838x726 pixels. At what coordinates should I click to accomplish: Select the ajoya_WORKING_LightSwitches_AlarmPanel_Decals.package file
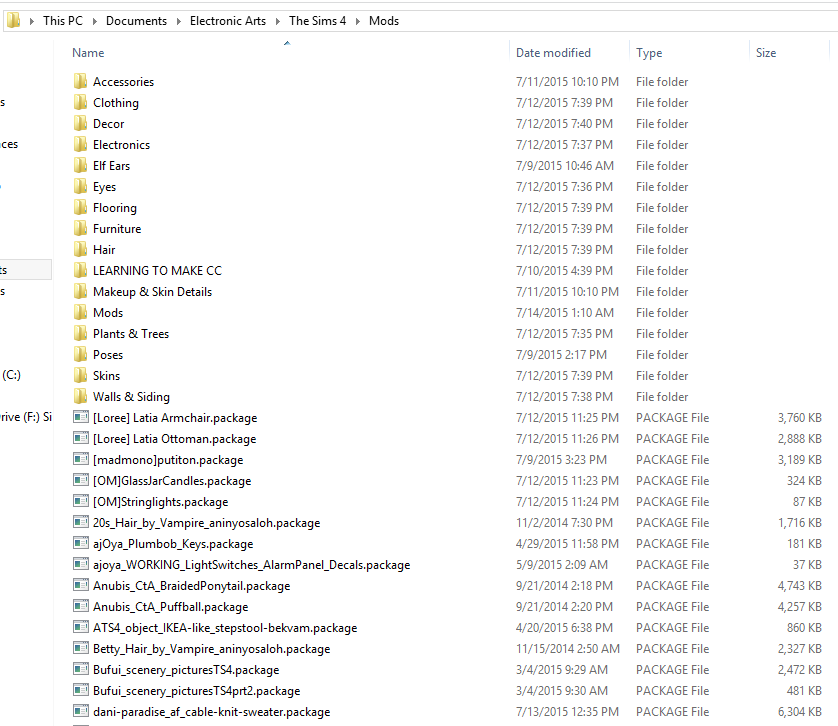pos(252,565)
